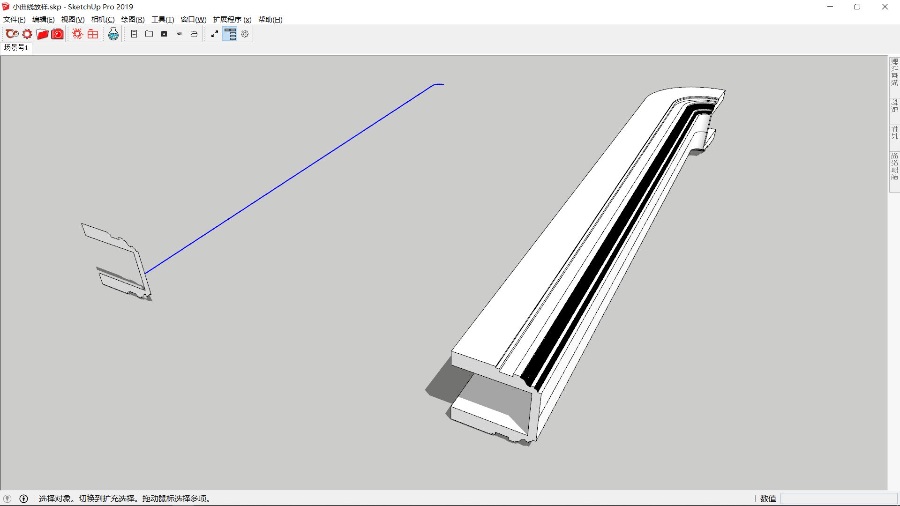This screenshot has width=900, height=506.
Task: Open the 窗口(W) window menu
Action: click(x=193, y=20)
